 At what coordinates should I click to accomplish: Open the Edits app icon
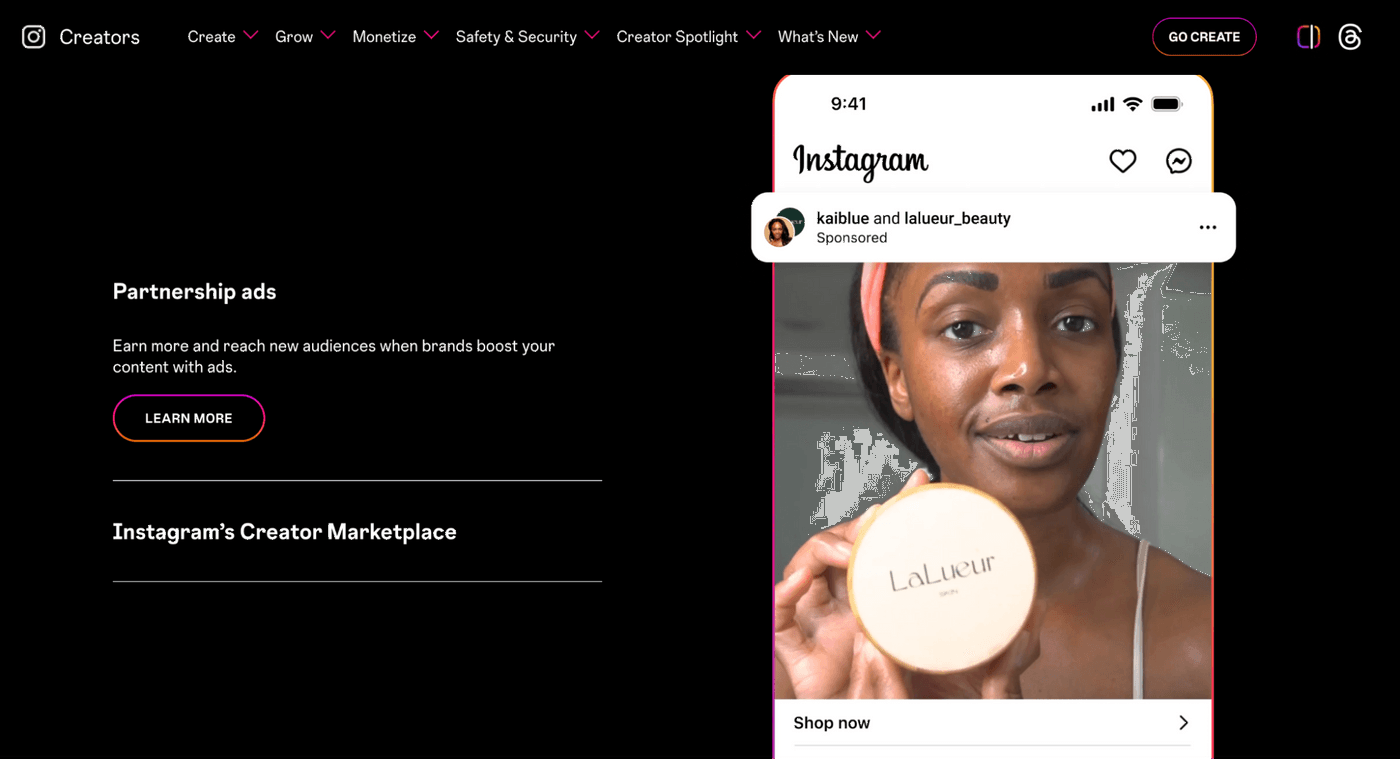point(1308,37)
